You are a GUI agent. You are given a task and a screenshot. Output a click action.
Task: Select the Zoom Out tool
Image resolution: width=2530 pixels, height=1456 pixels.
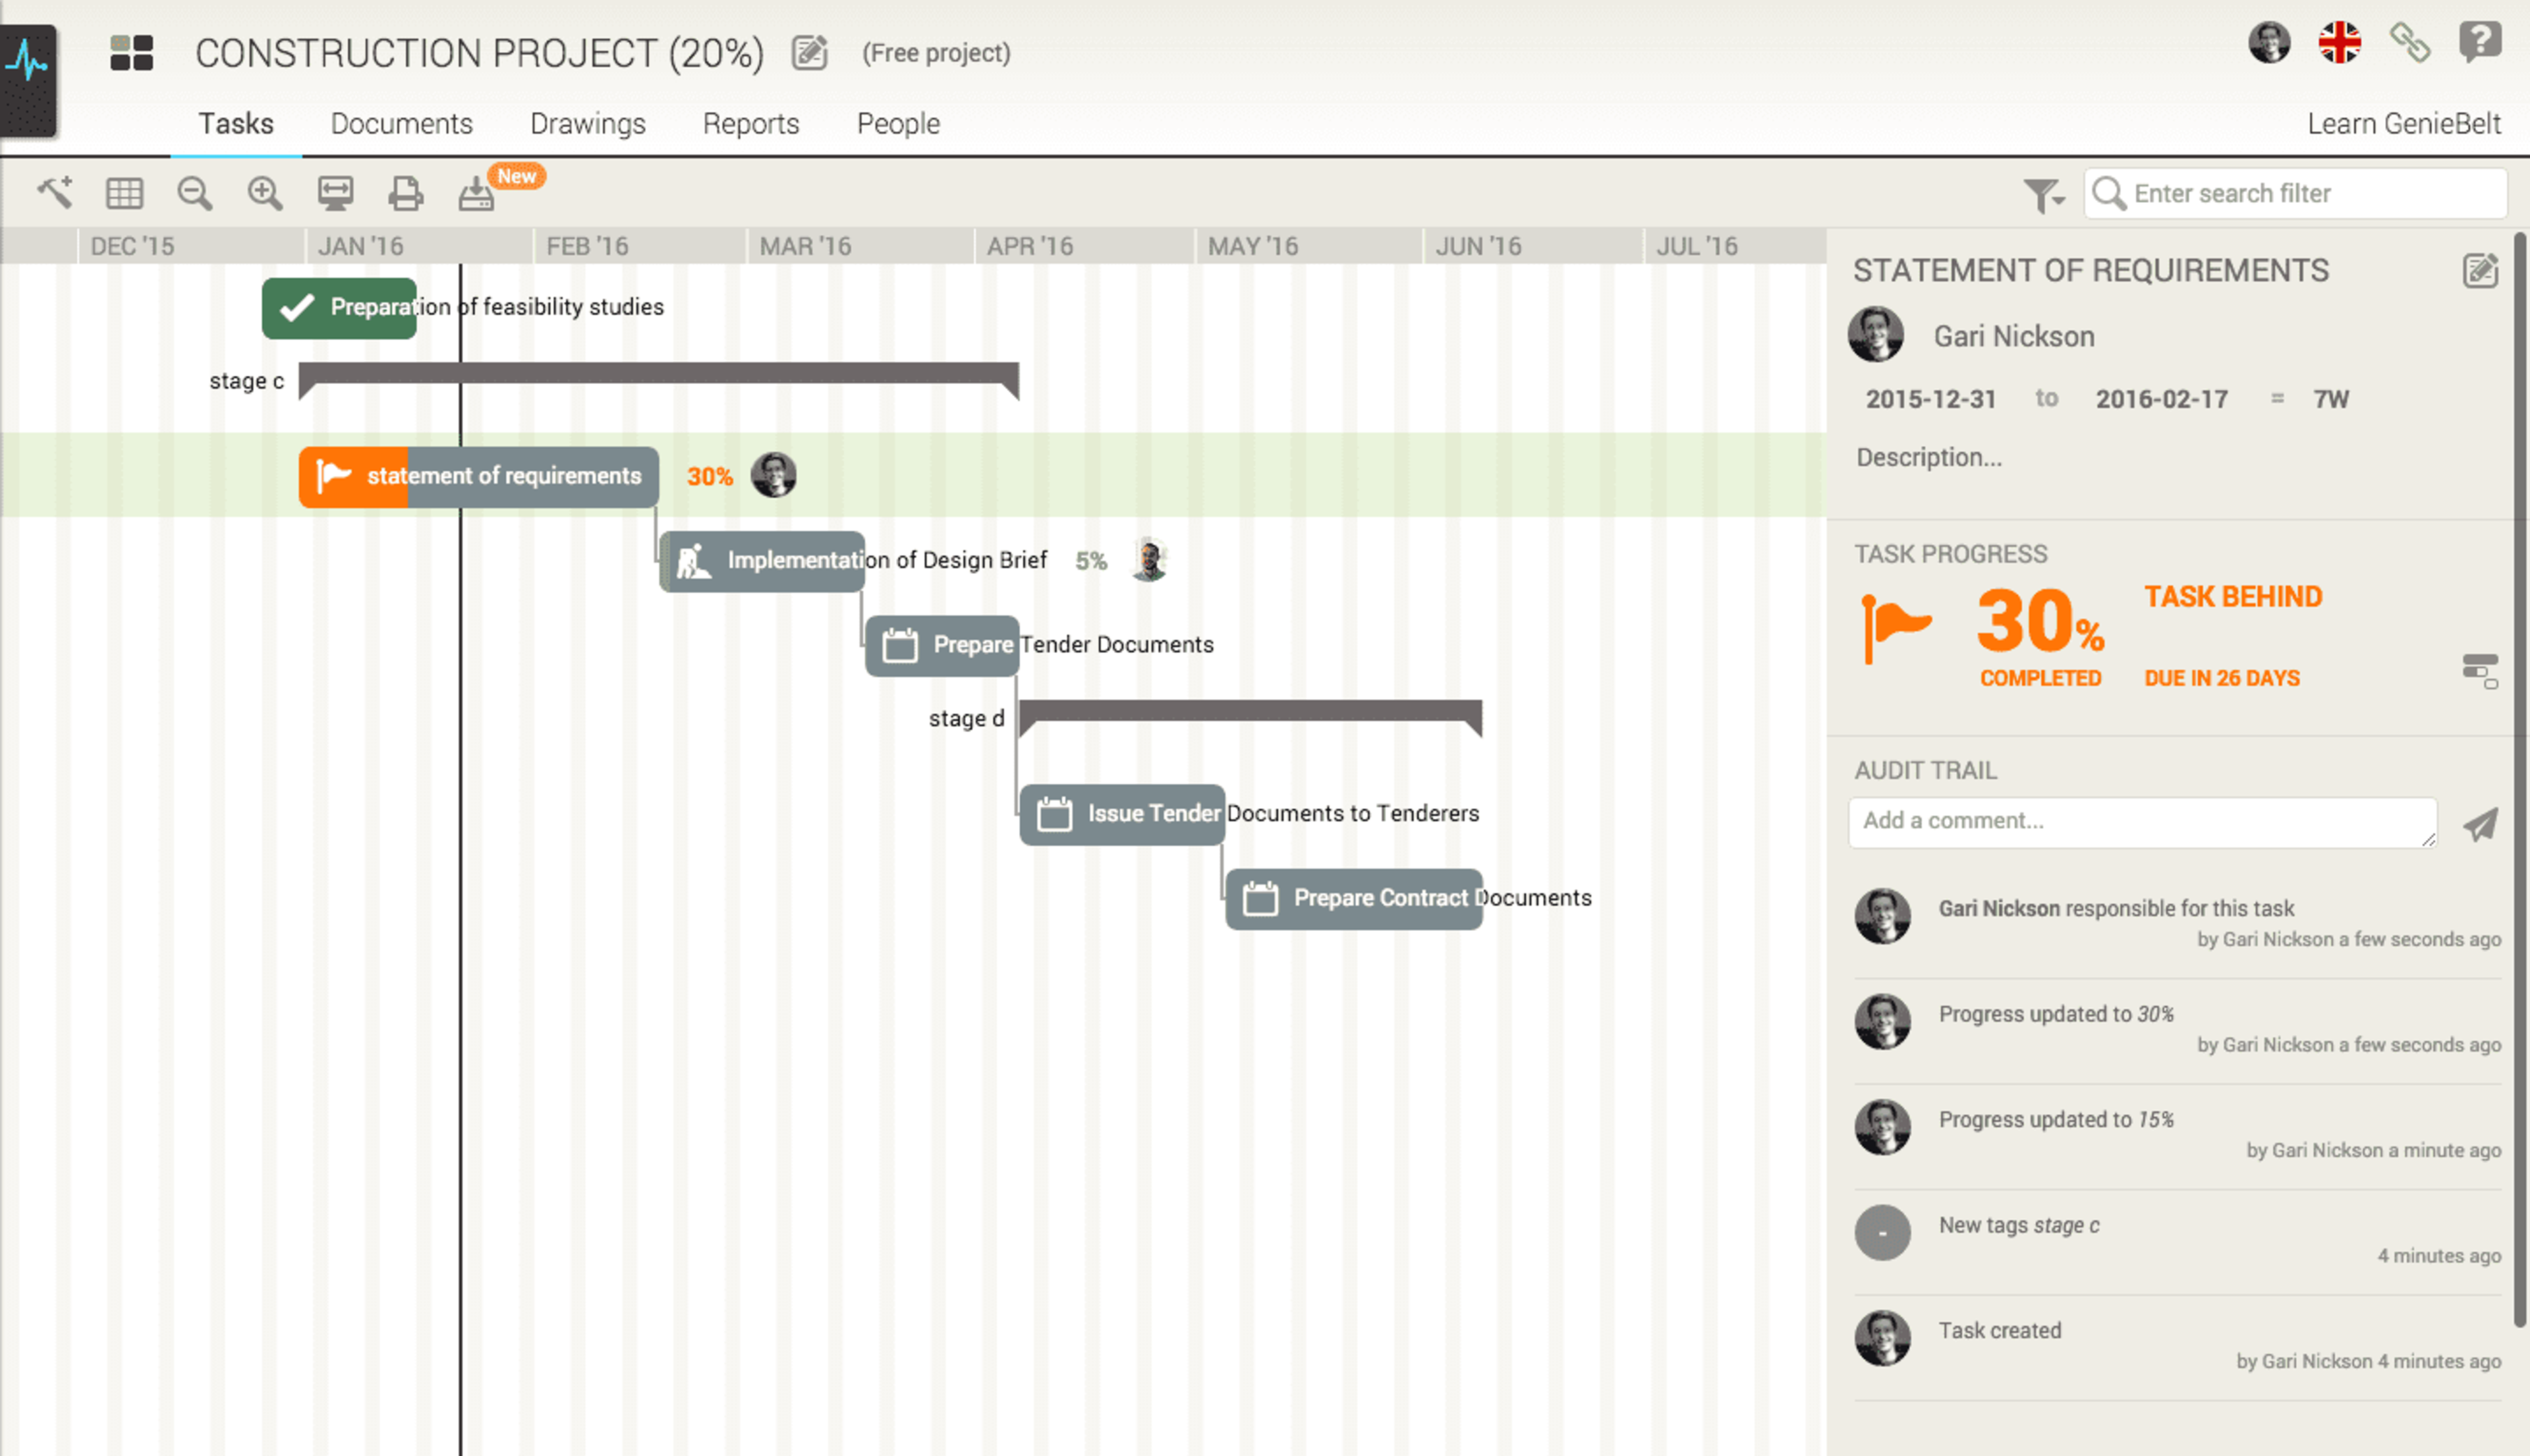pos(195,193)
